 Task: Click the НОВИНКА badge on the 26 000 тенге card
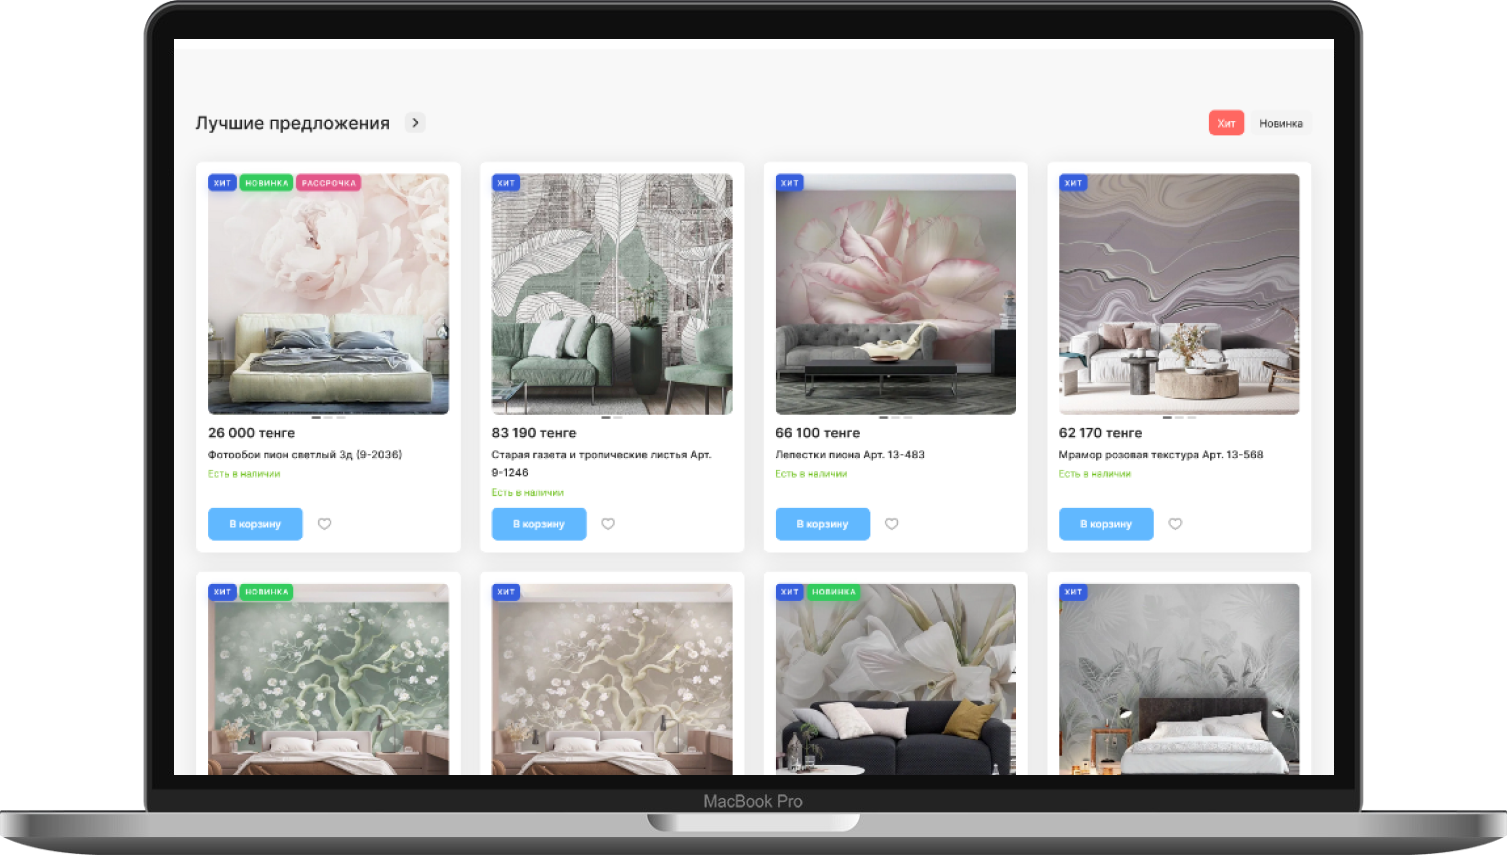[267, 183]
